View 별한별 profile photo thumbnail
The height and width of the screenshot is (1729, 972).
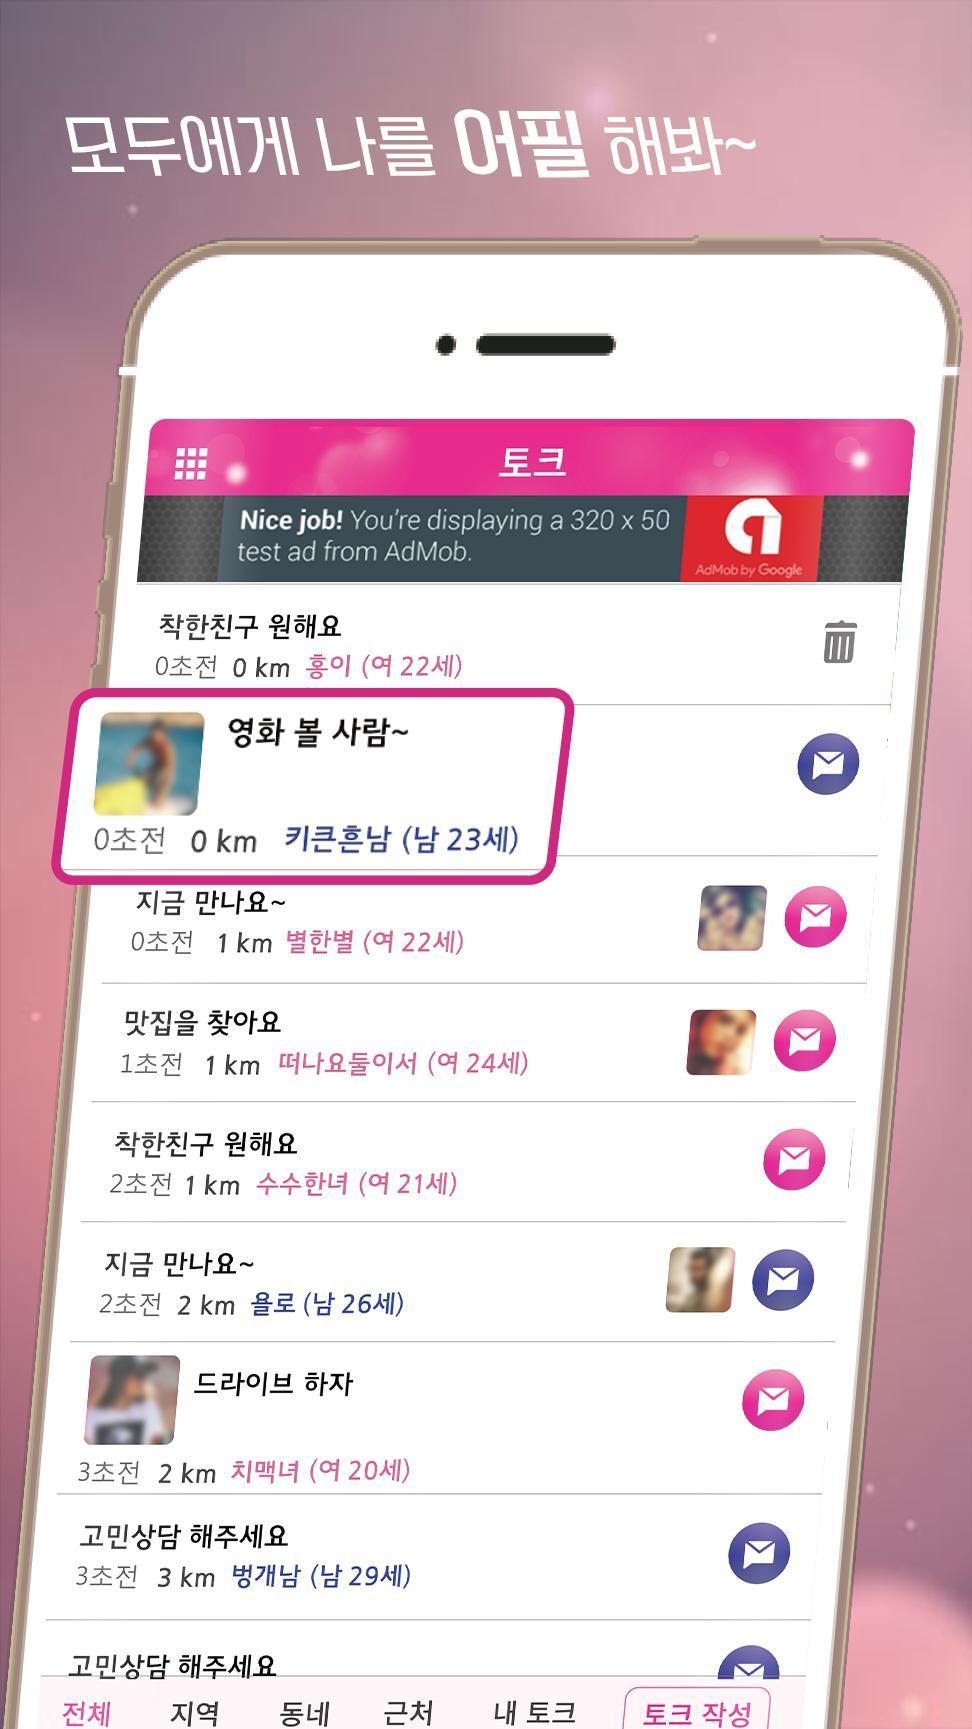tap(732, 917)
